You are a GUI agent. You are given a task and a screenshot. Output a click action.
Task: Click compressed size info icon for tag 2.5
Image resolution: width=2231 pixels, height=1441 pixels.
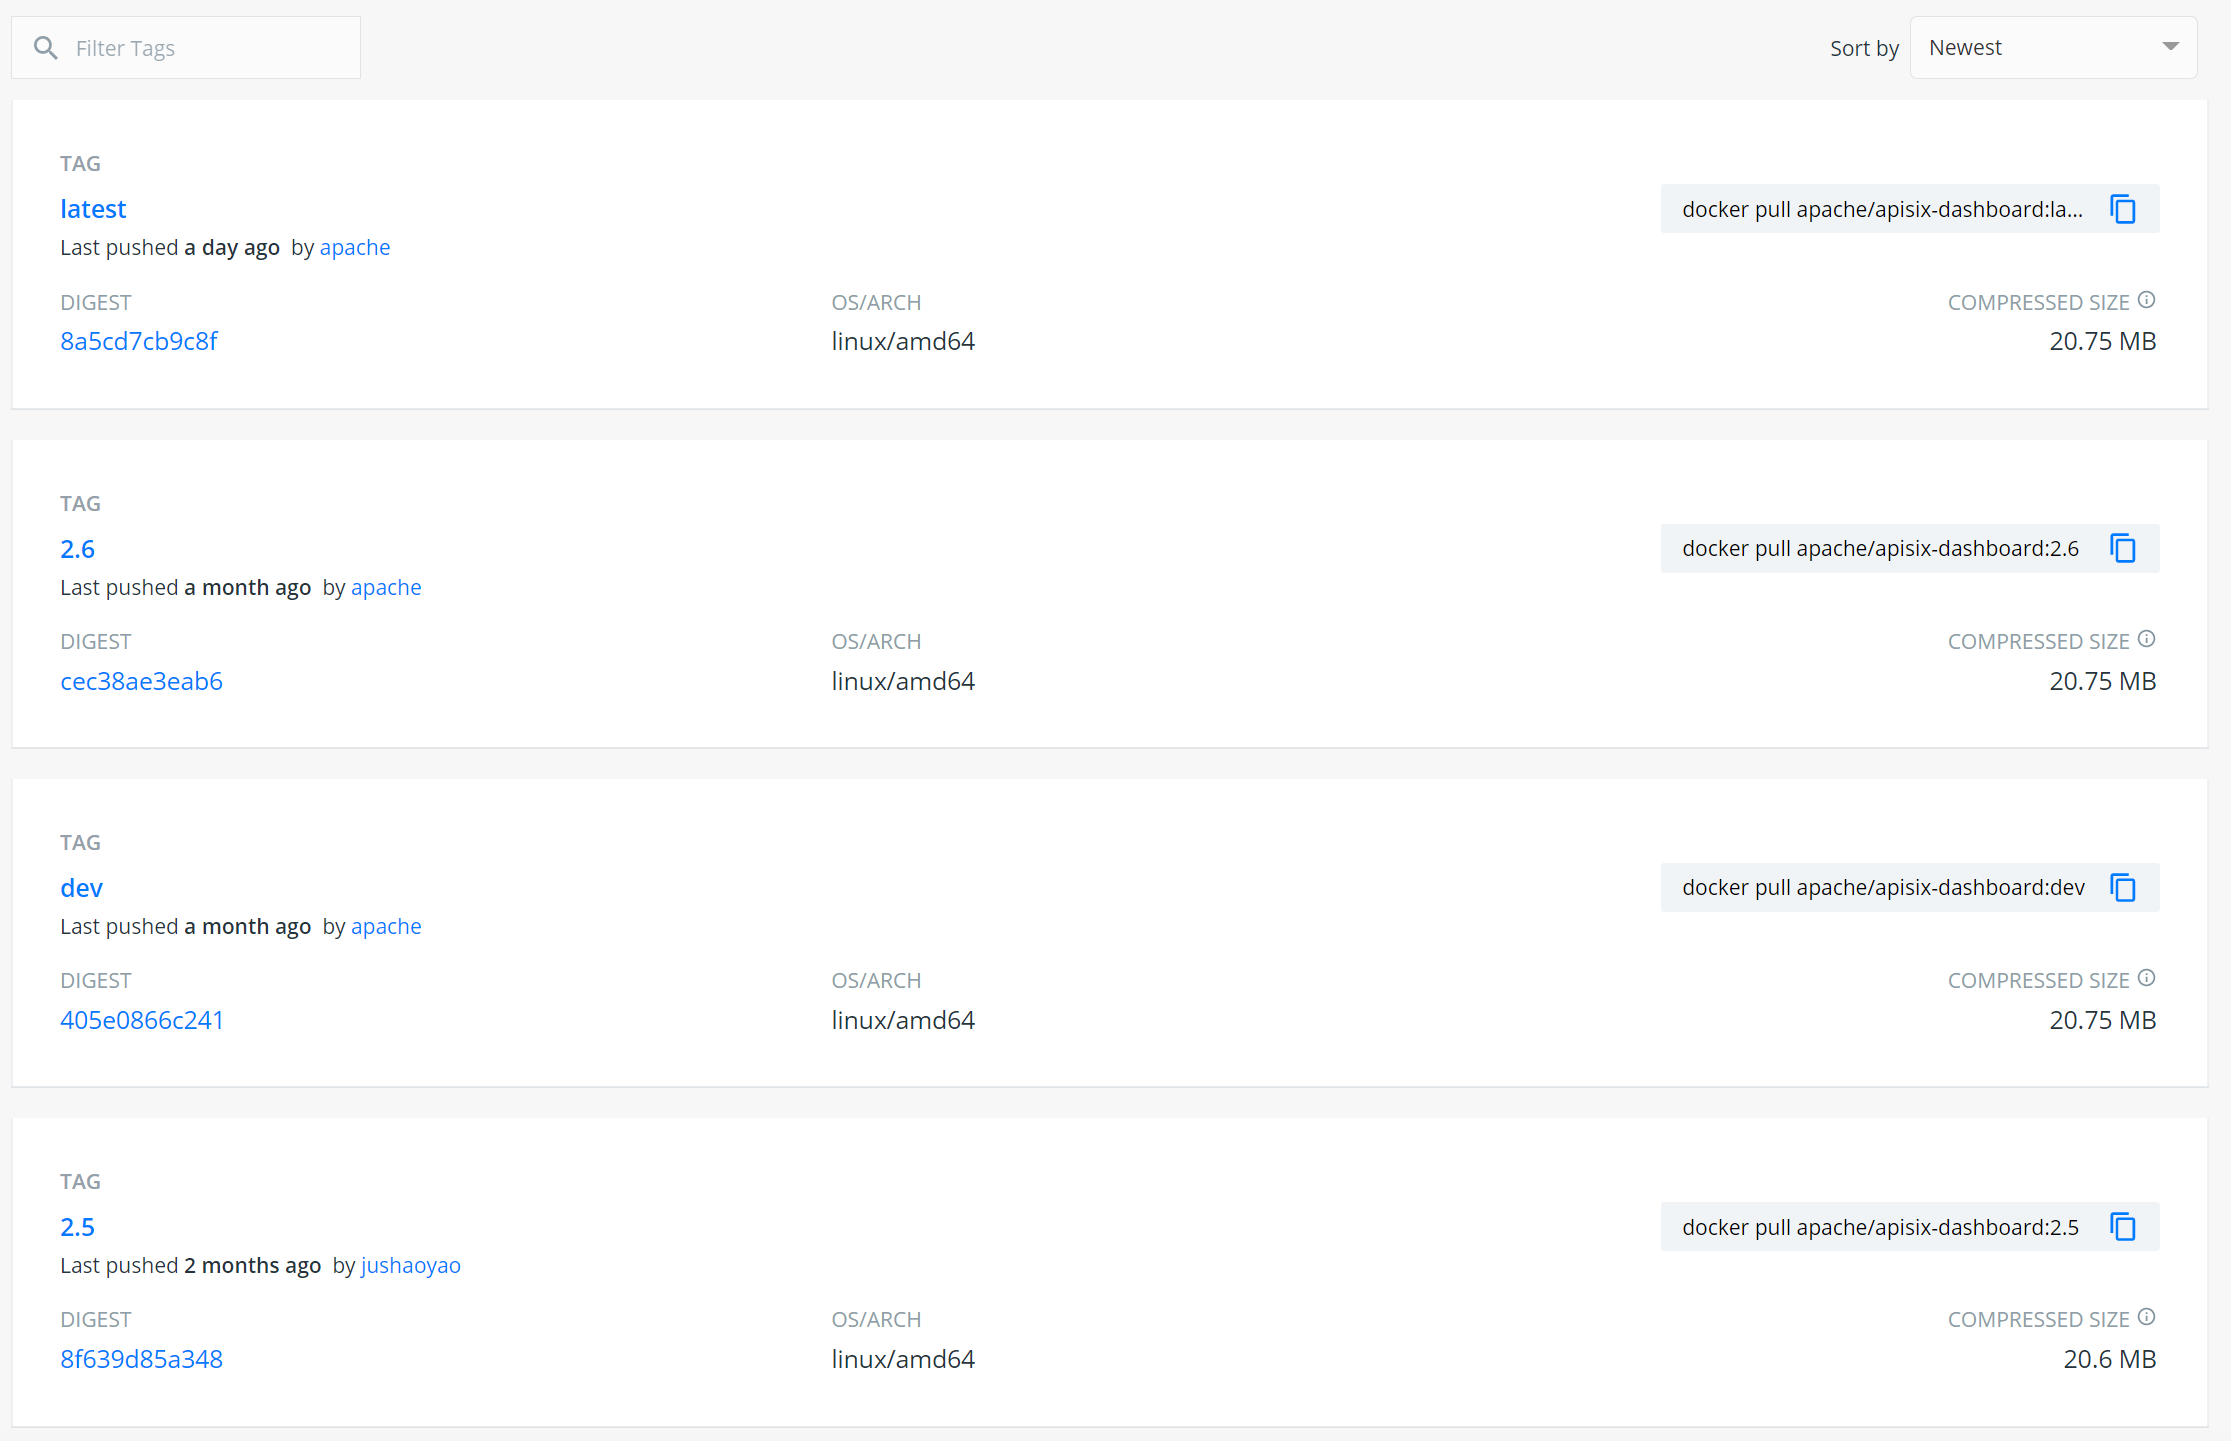[2146, 1317]
